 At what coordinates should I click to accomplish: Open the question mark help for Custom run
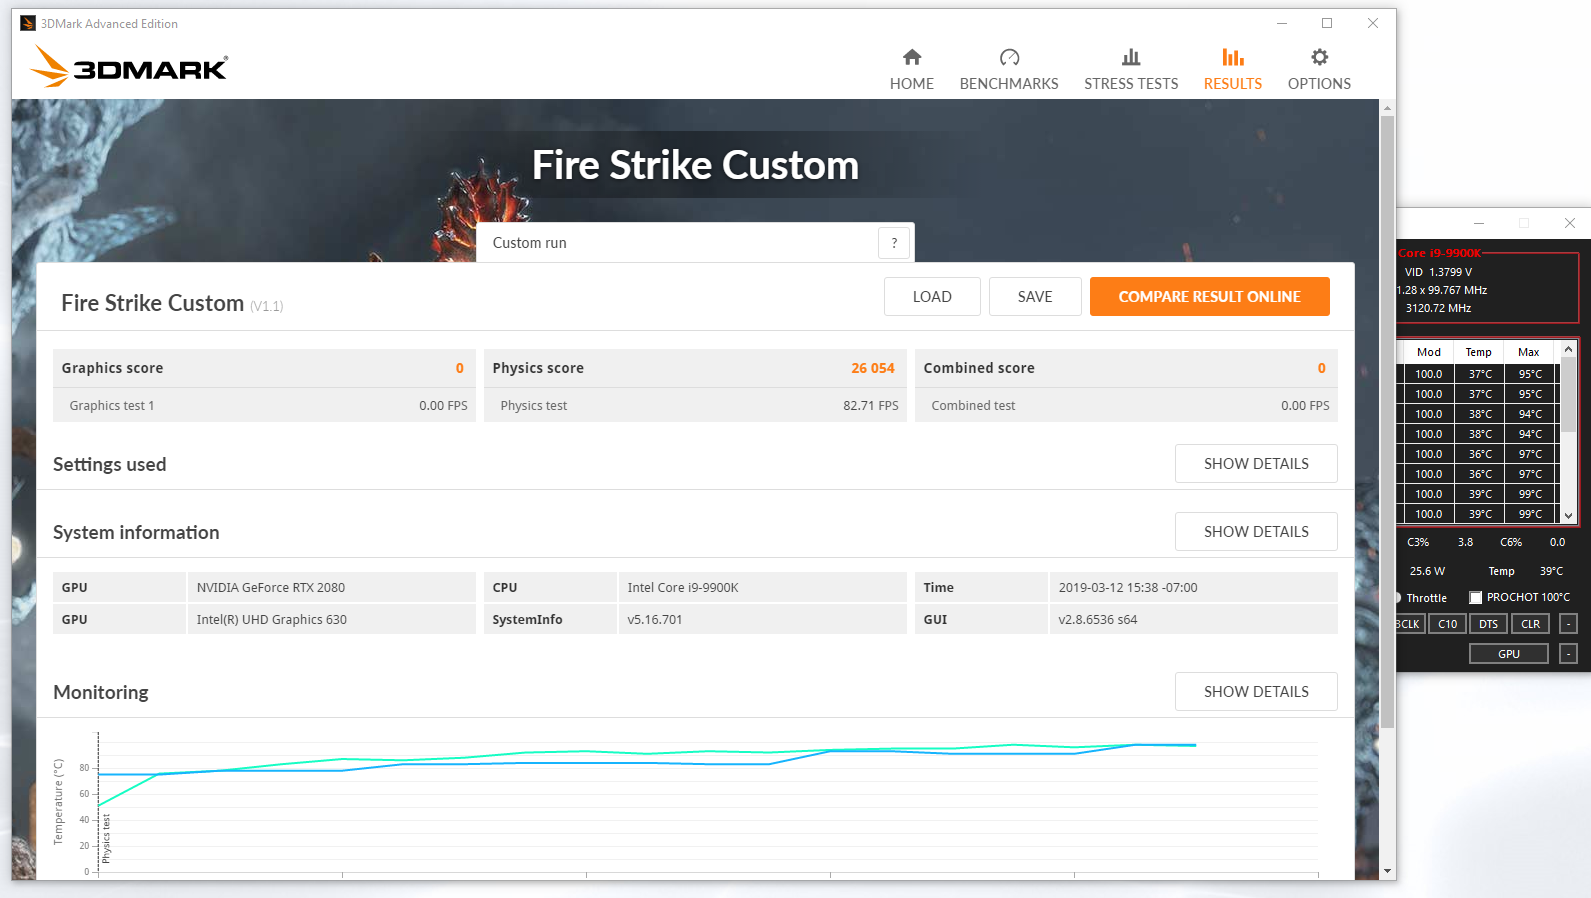tap(894, 243)
